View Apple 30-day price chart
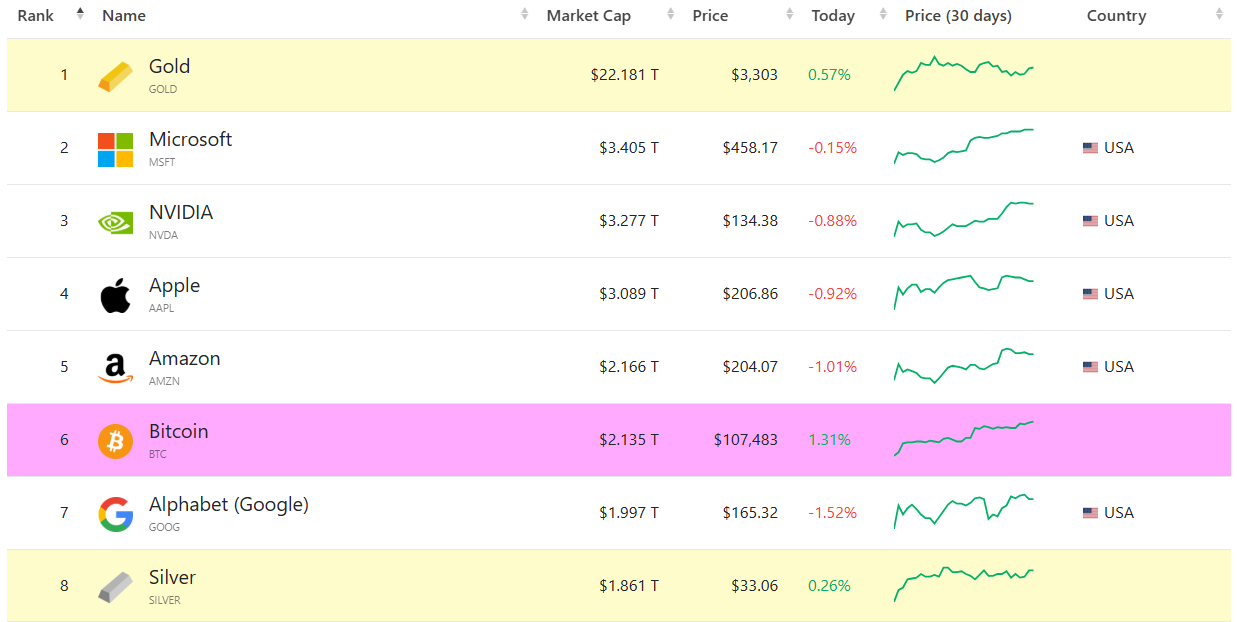Image resolution: width=1237 pixels, height=622 pixels. click(x=963, y=292)
